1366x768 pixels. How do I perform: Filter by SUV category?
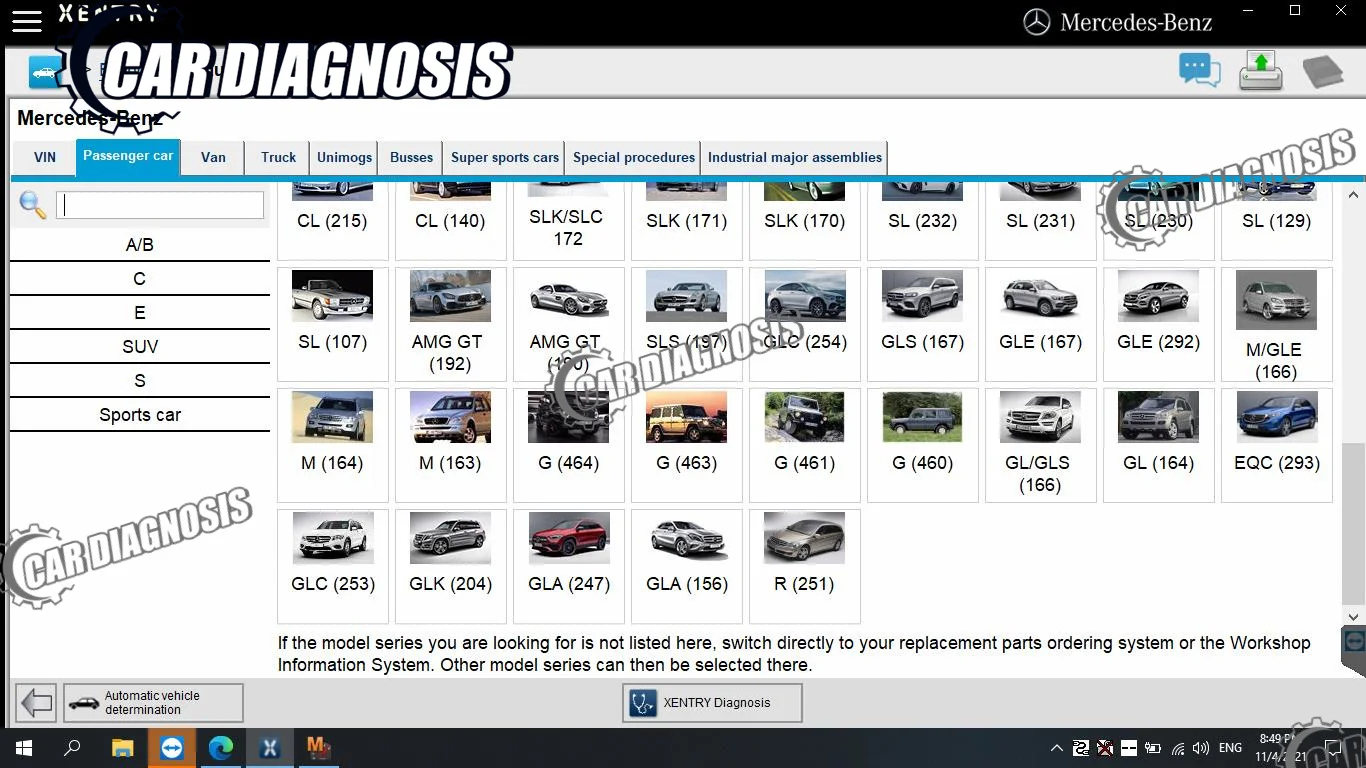[140, 347]
